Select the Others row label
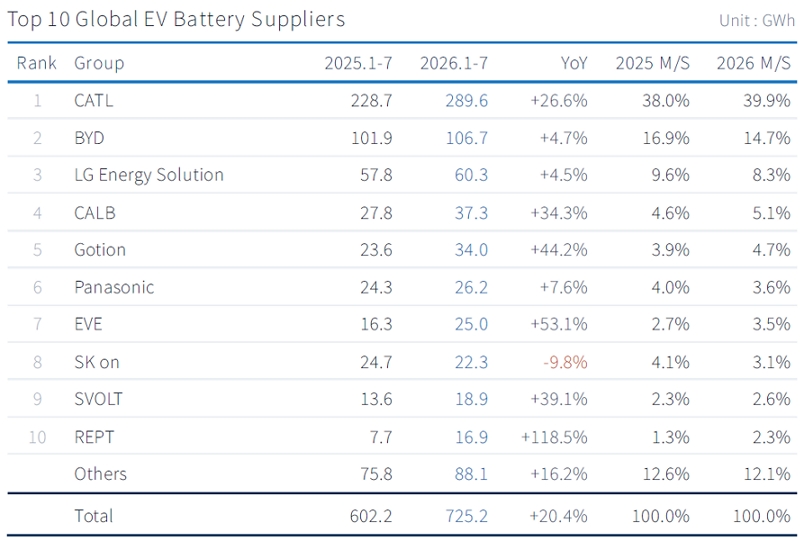The height and width of the screenshot is (541, 804). click(x=100, y=474)
